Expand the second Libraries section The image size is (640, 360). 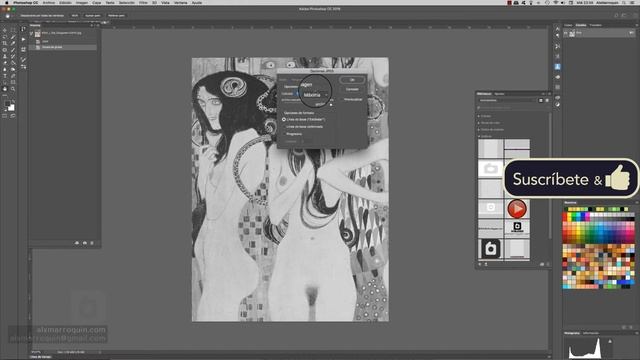coord(479,123)
